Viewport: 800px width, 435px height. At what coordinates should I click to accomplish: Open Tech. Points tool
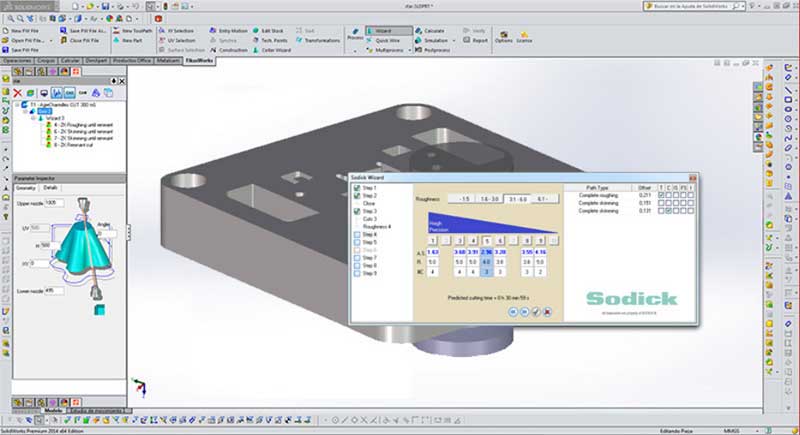tap(270, 40)
